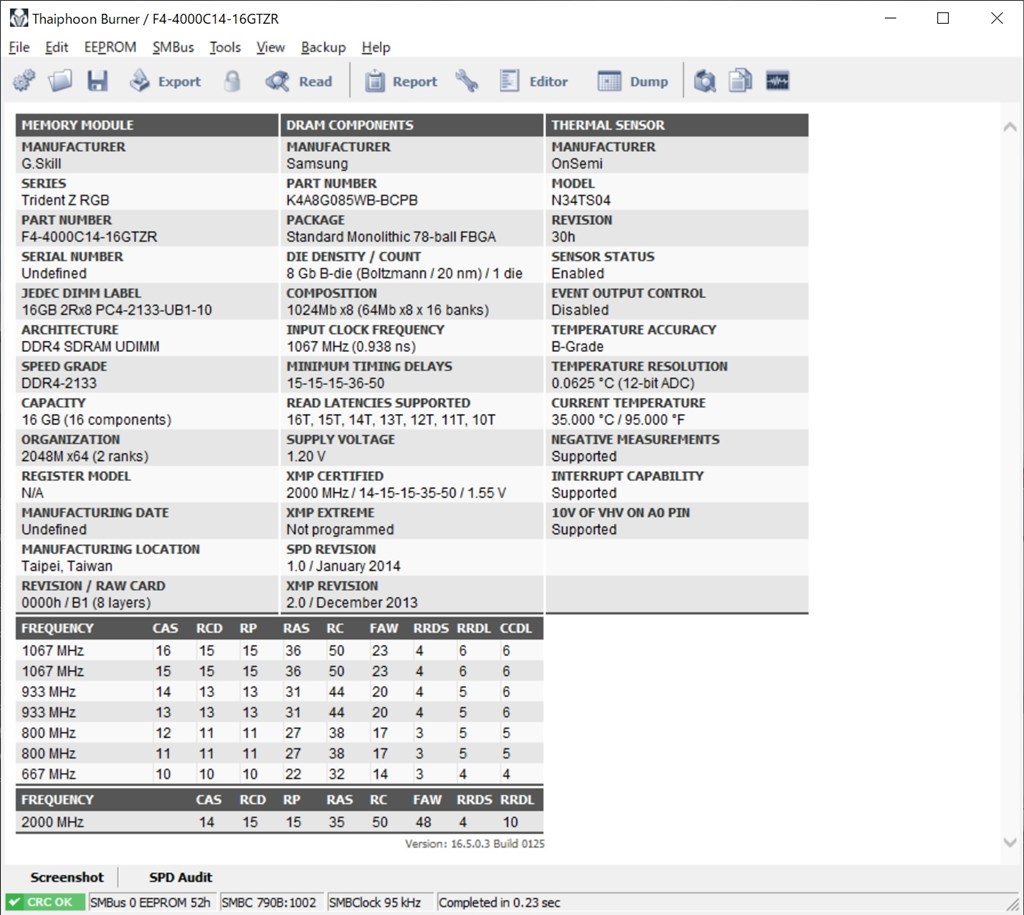Click XMP revision 2.0 / December 2013
This screenshot has height=915, width=1024.
(351, 602)
